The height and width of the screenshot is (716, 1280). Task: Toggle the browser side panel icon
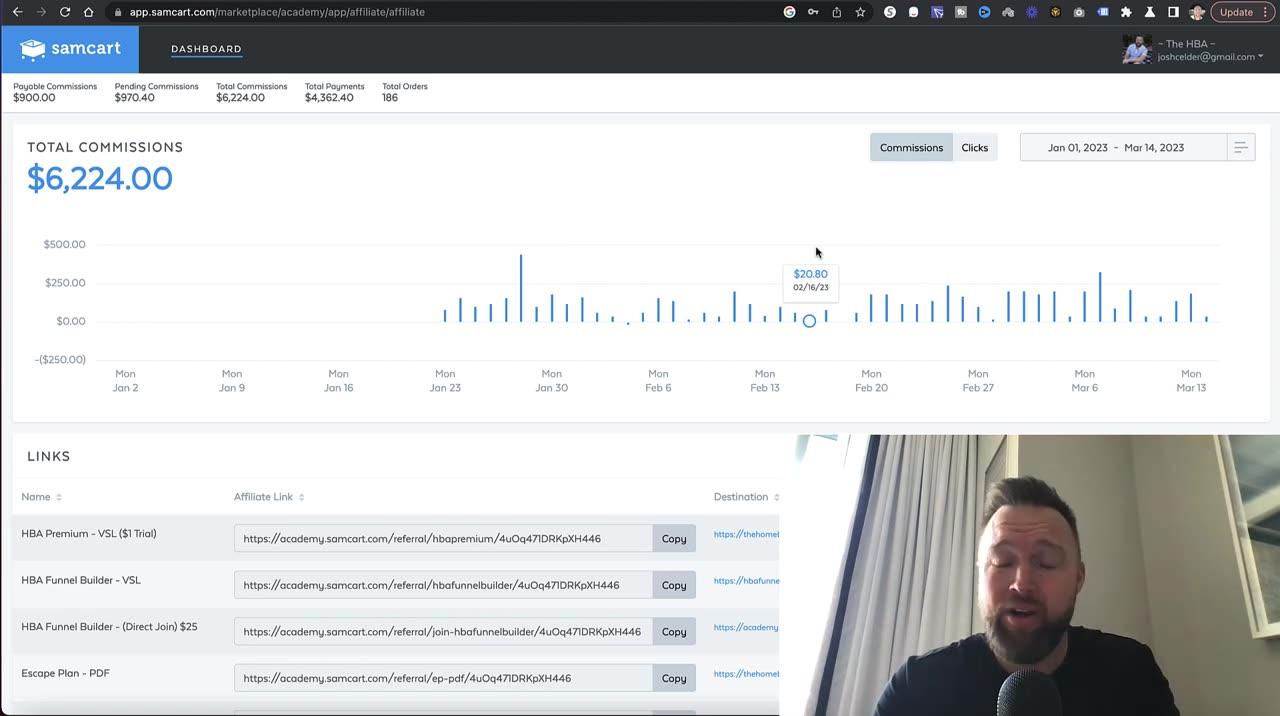click(1173, 12)
